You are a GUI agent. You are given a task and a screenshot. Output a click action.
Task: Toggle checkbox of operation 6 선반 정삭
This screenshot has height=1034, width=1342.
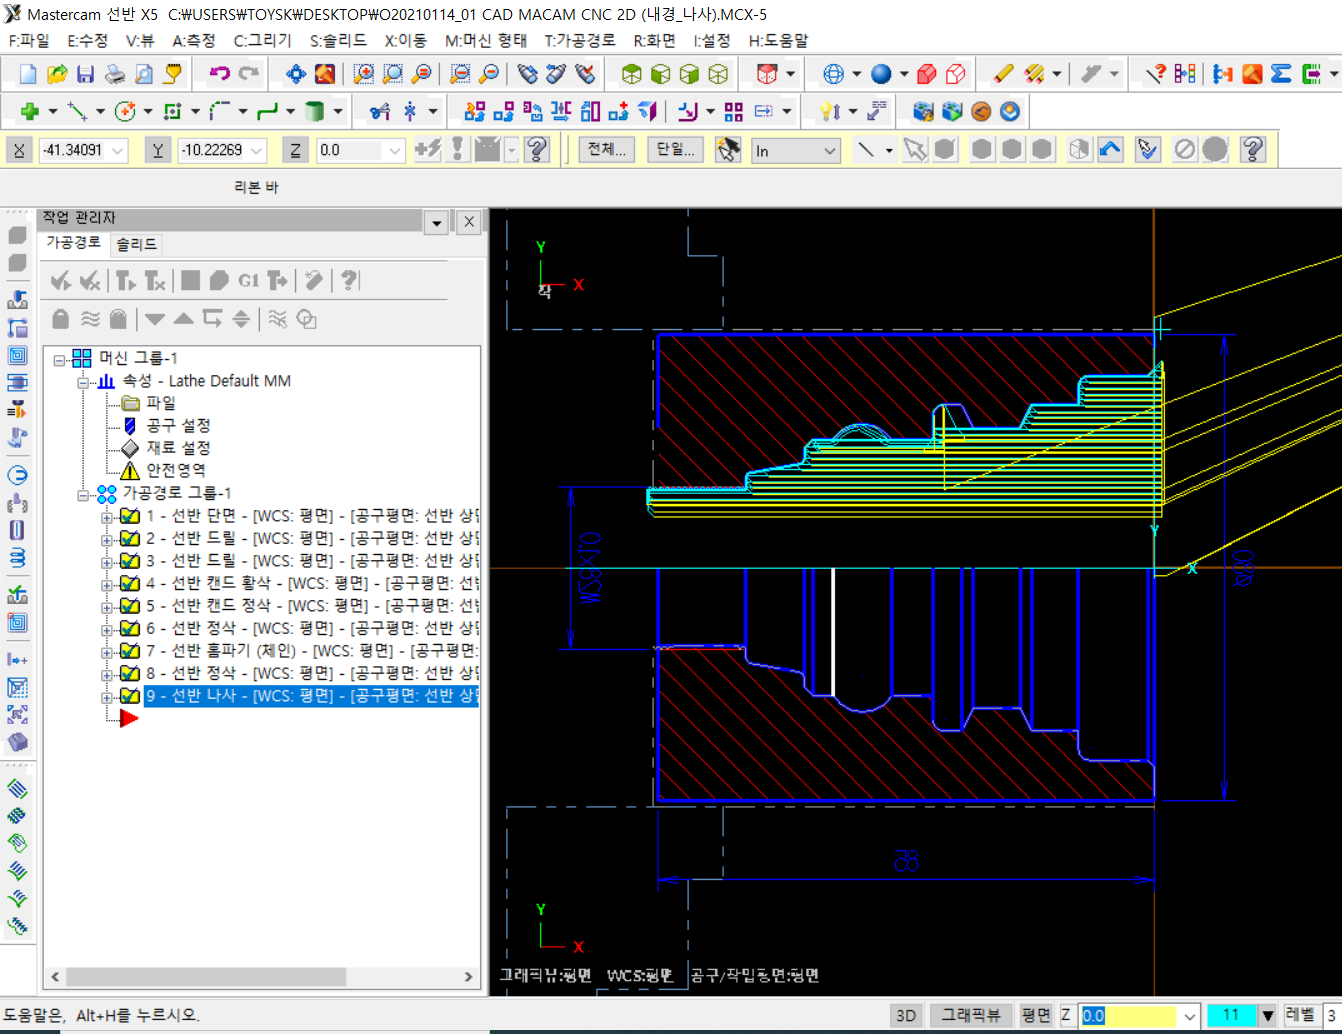[130, 628]
